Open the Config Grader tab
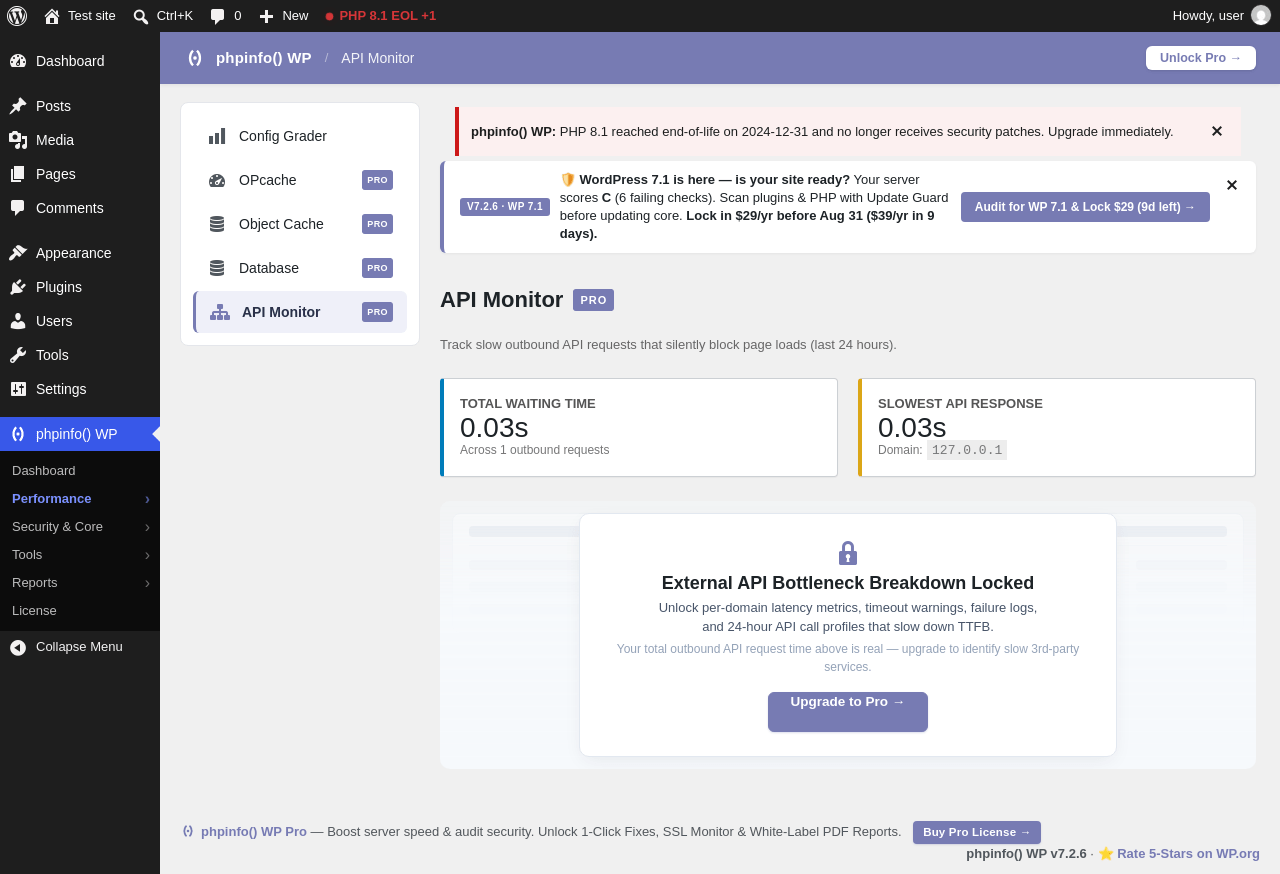This screenshot has width=1280, height=874. click(x=300, y=136)
